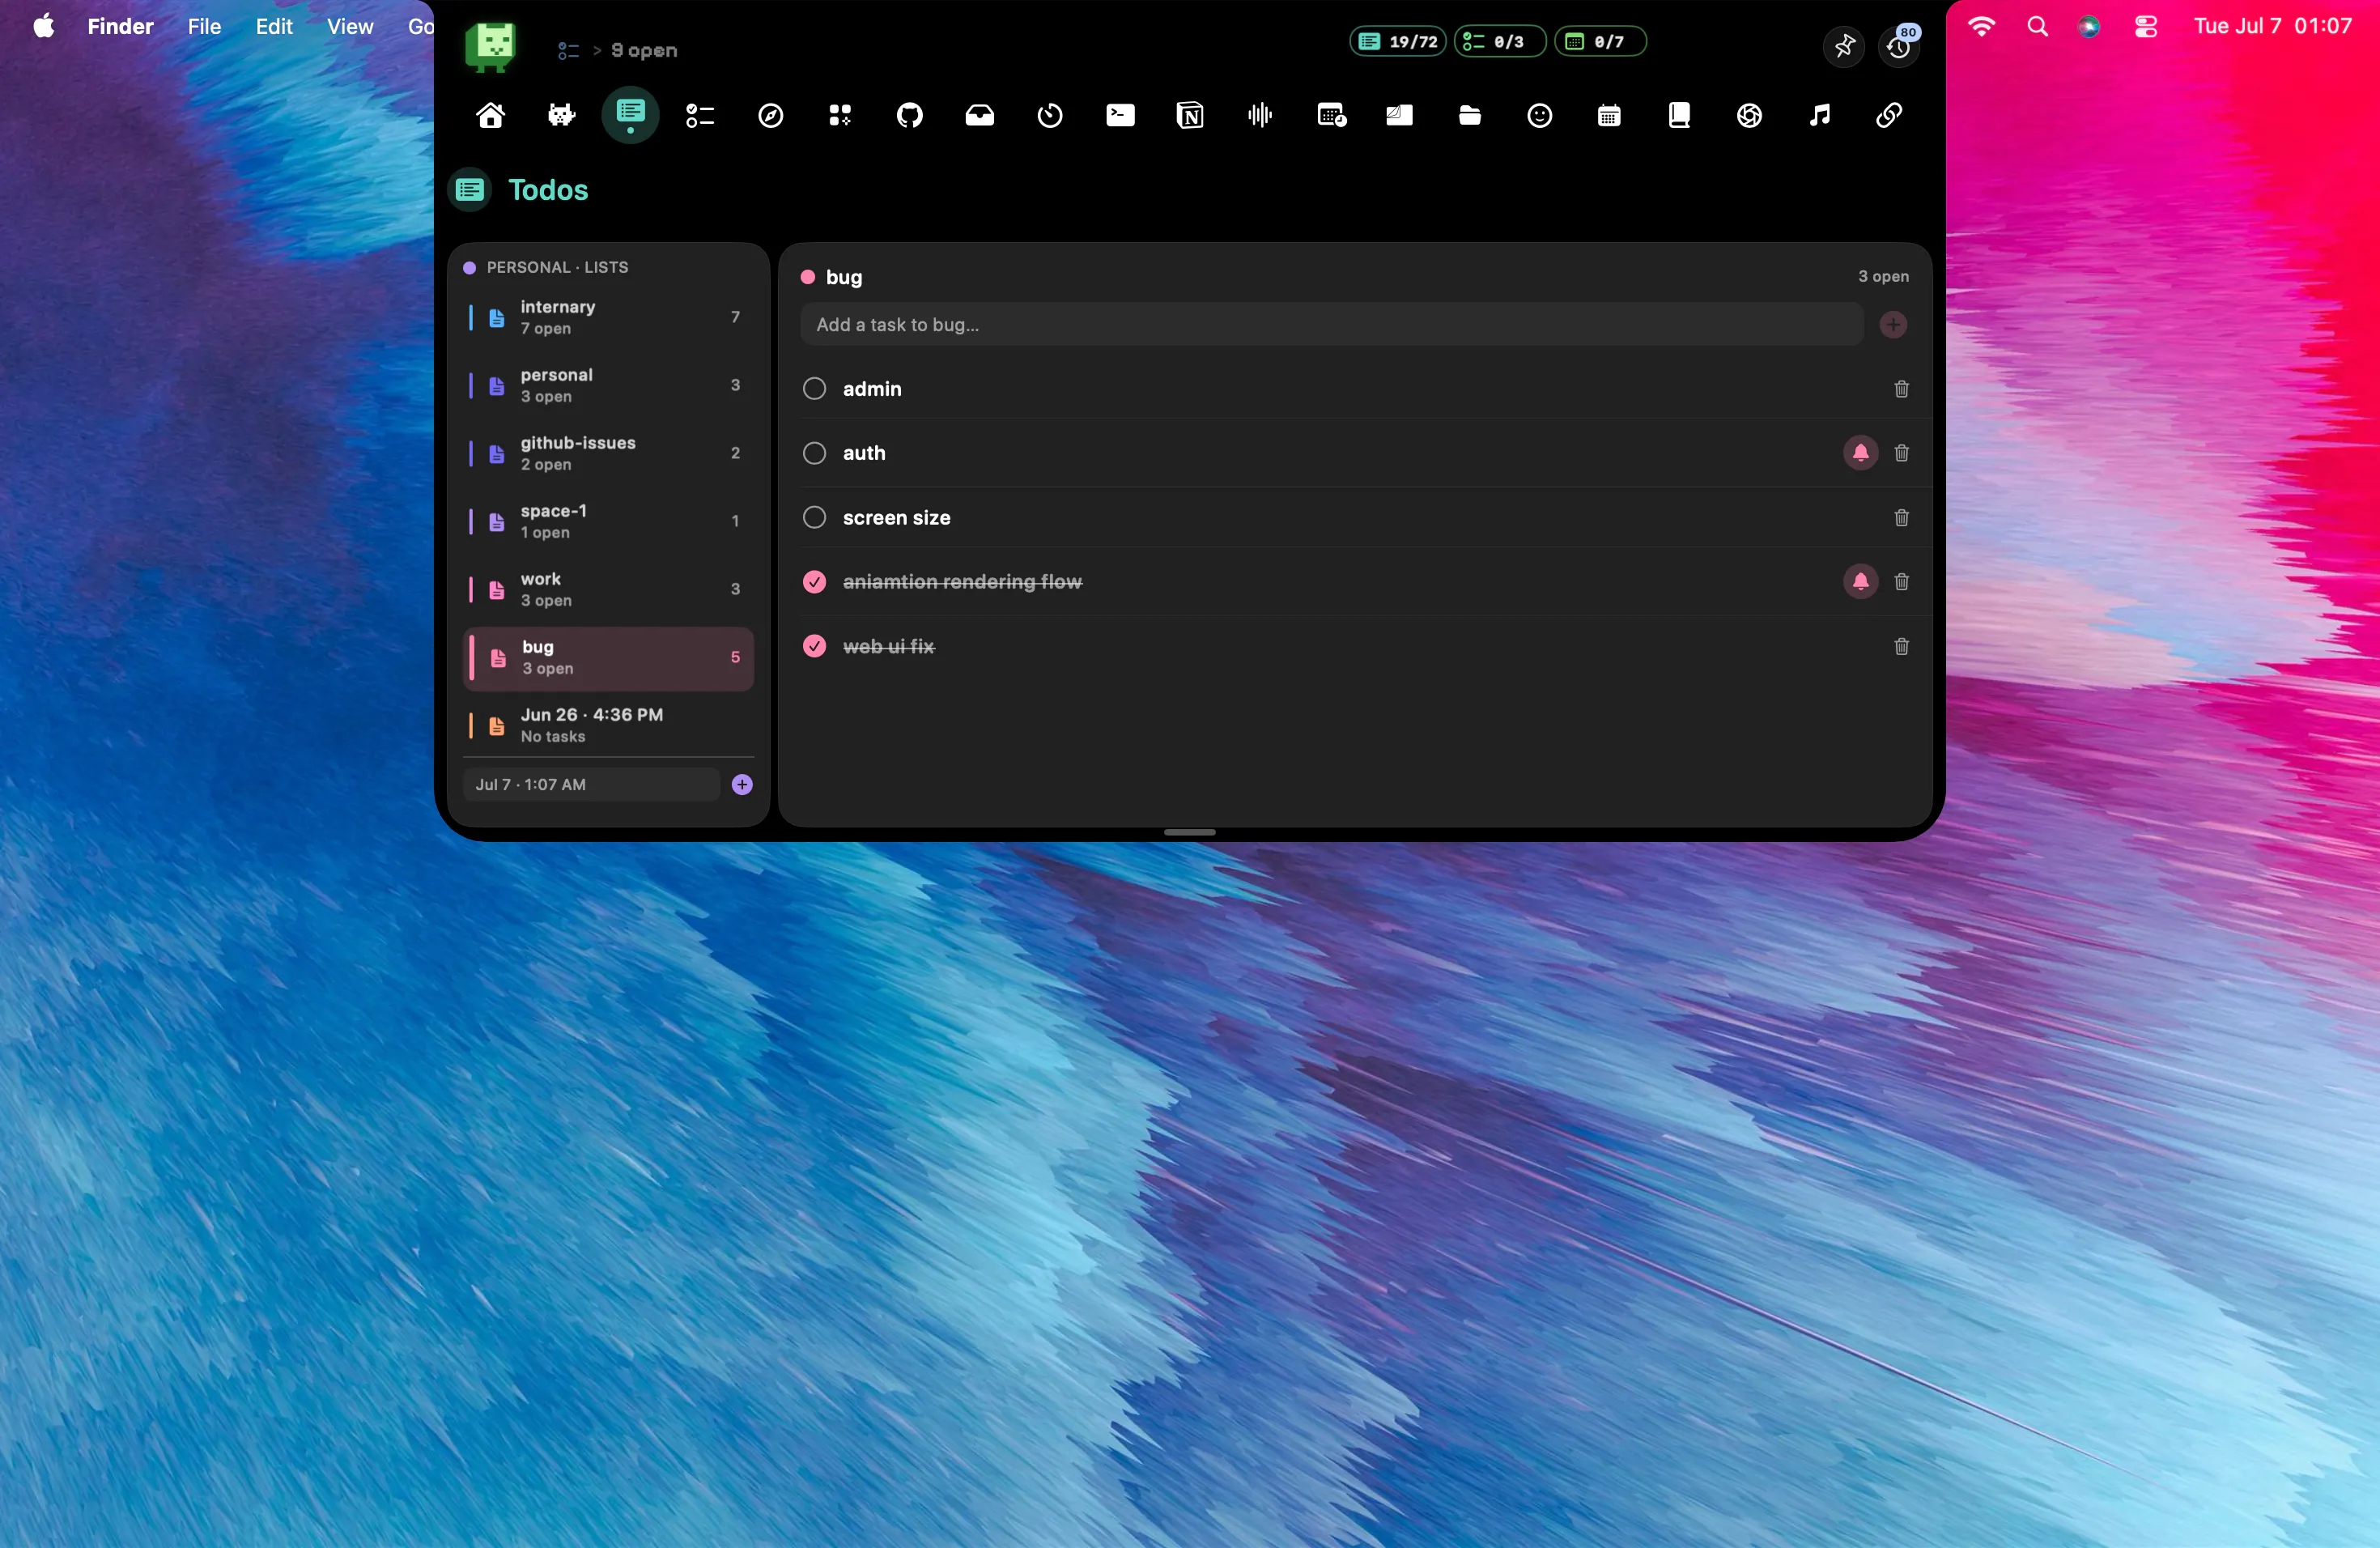Screen dimensions: 2380x1548
Task: Select the work list
Action: [608, 589]
